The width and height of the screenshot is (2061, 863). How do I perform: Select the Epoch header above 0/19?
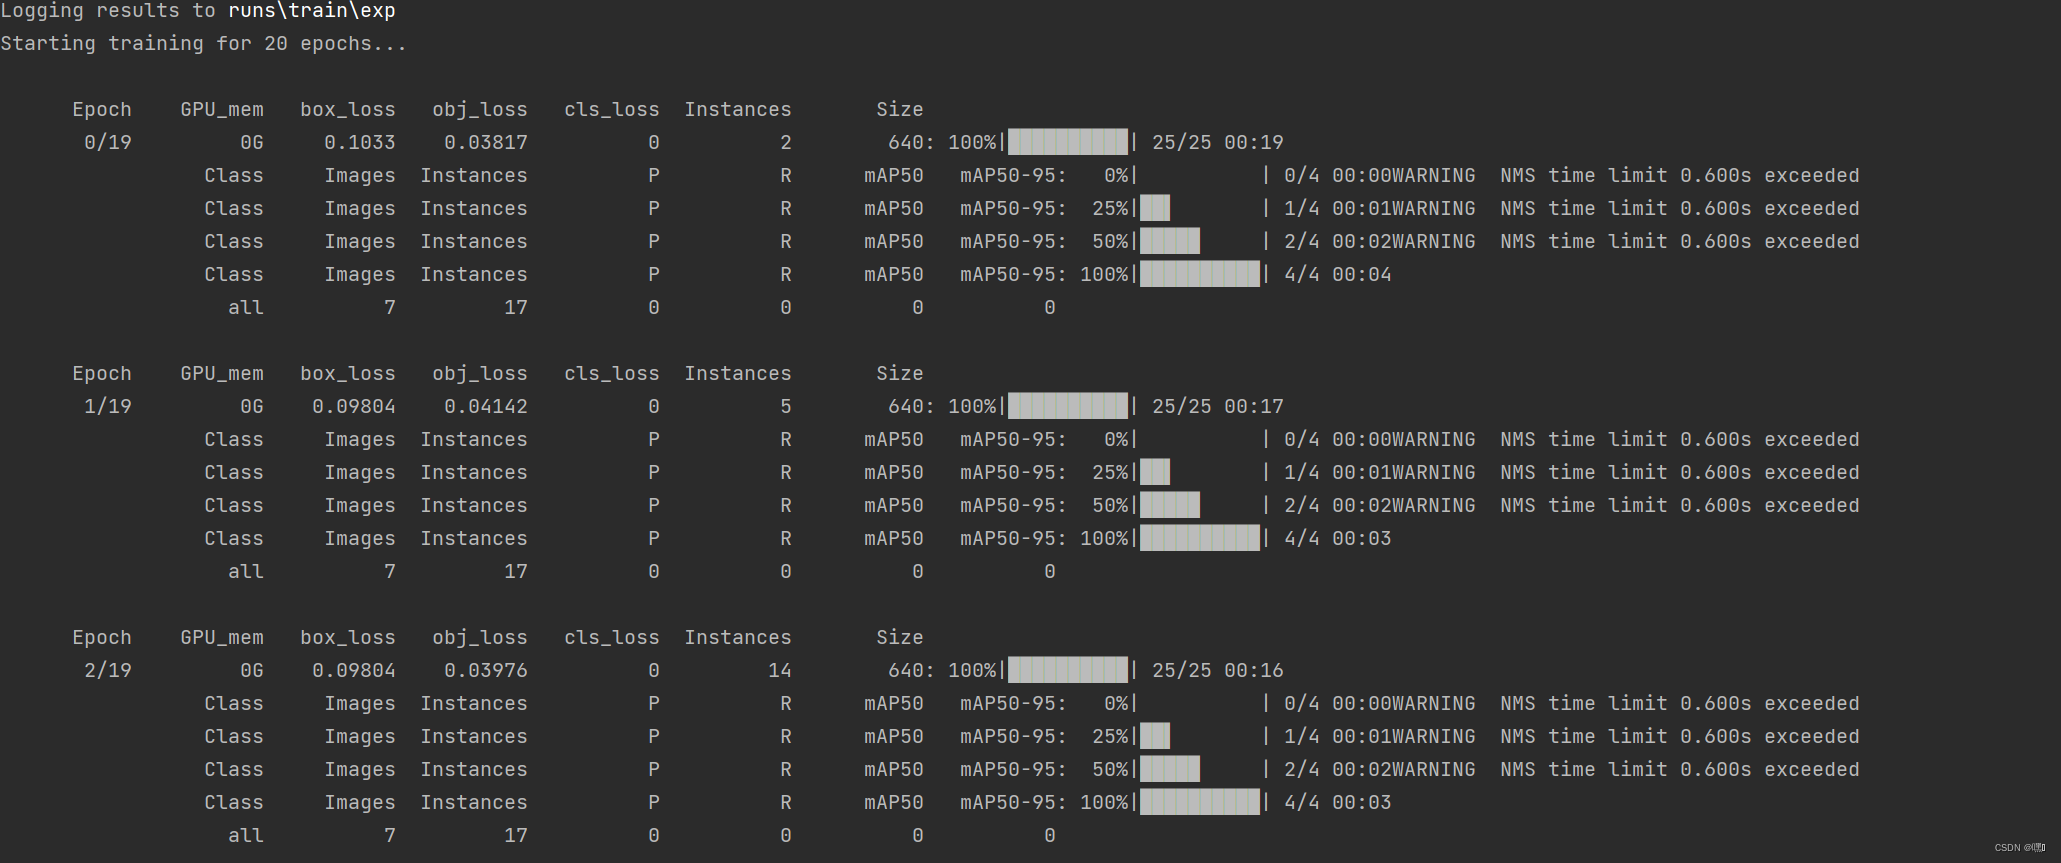[x=102, y=110]
